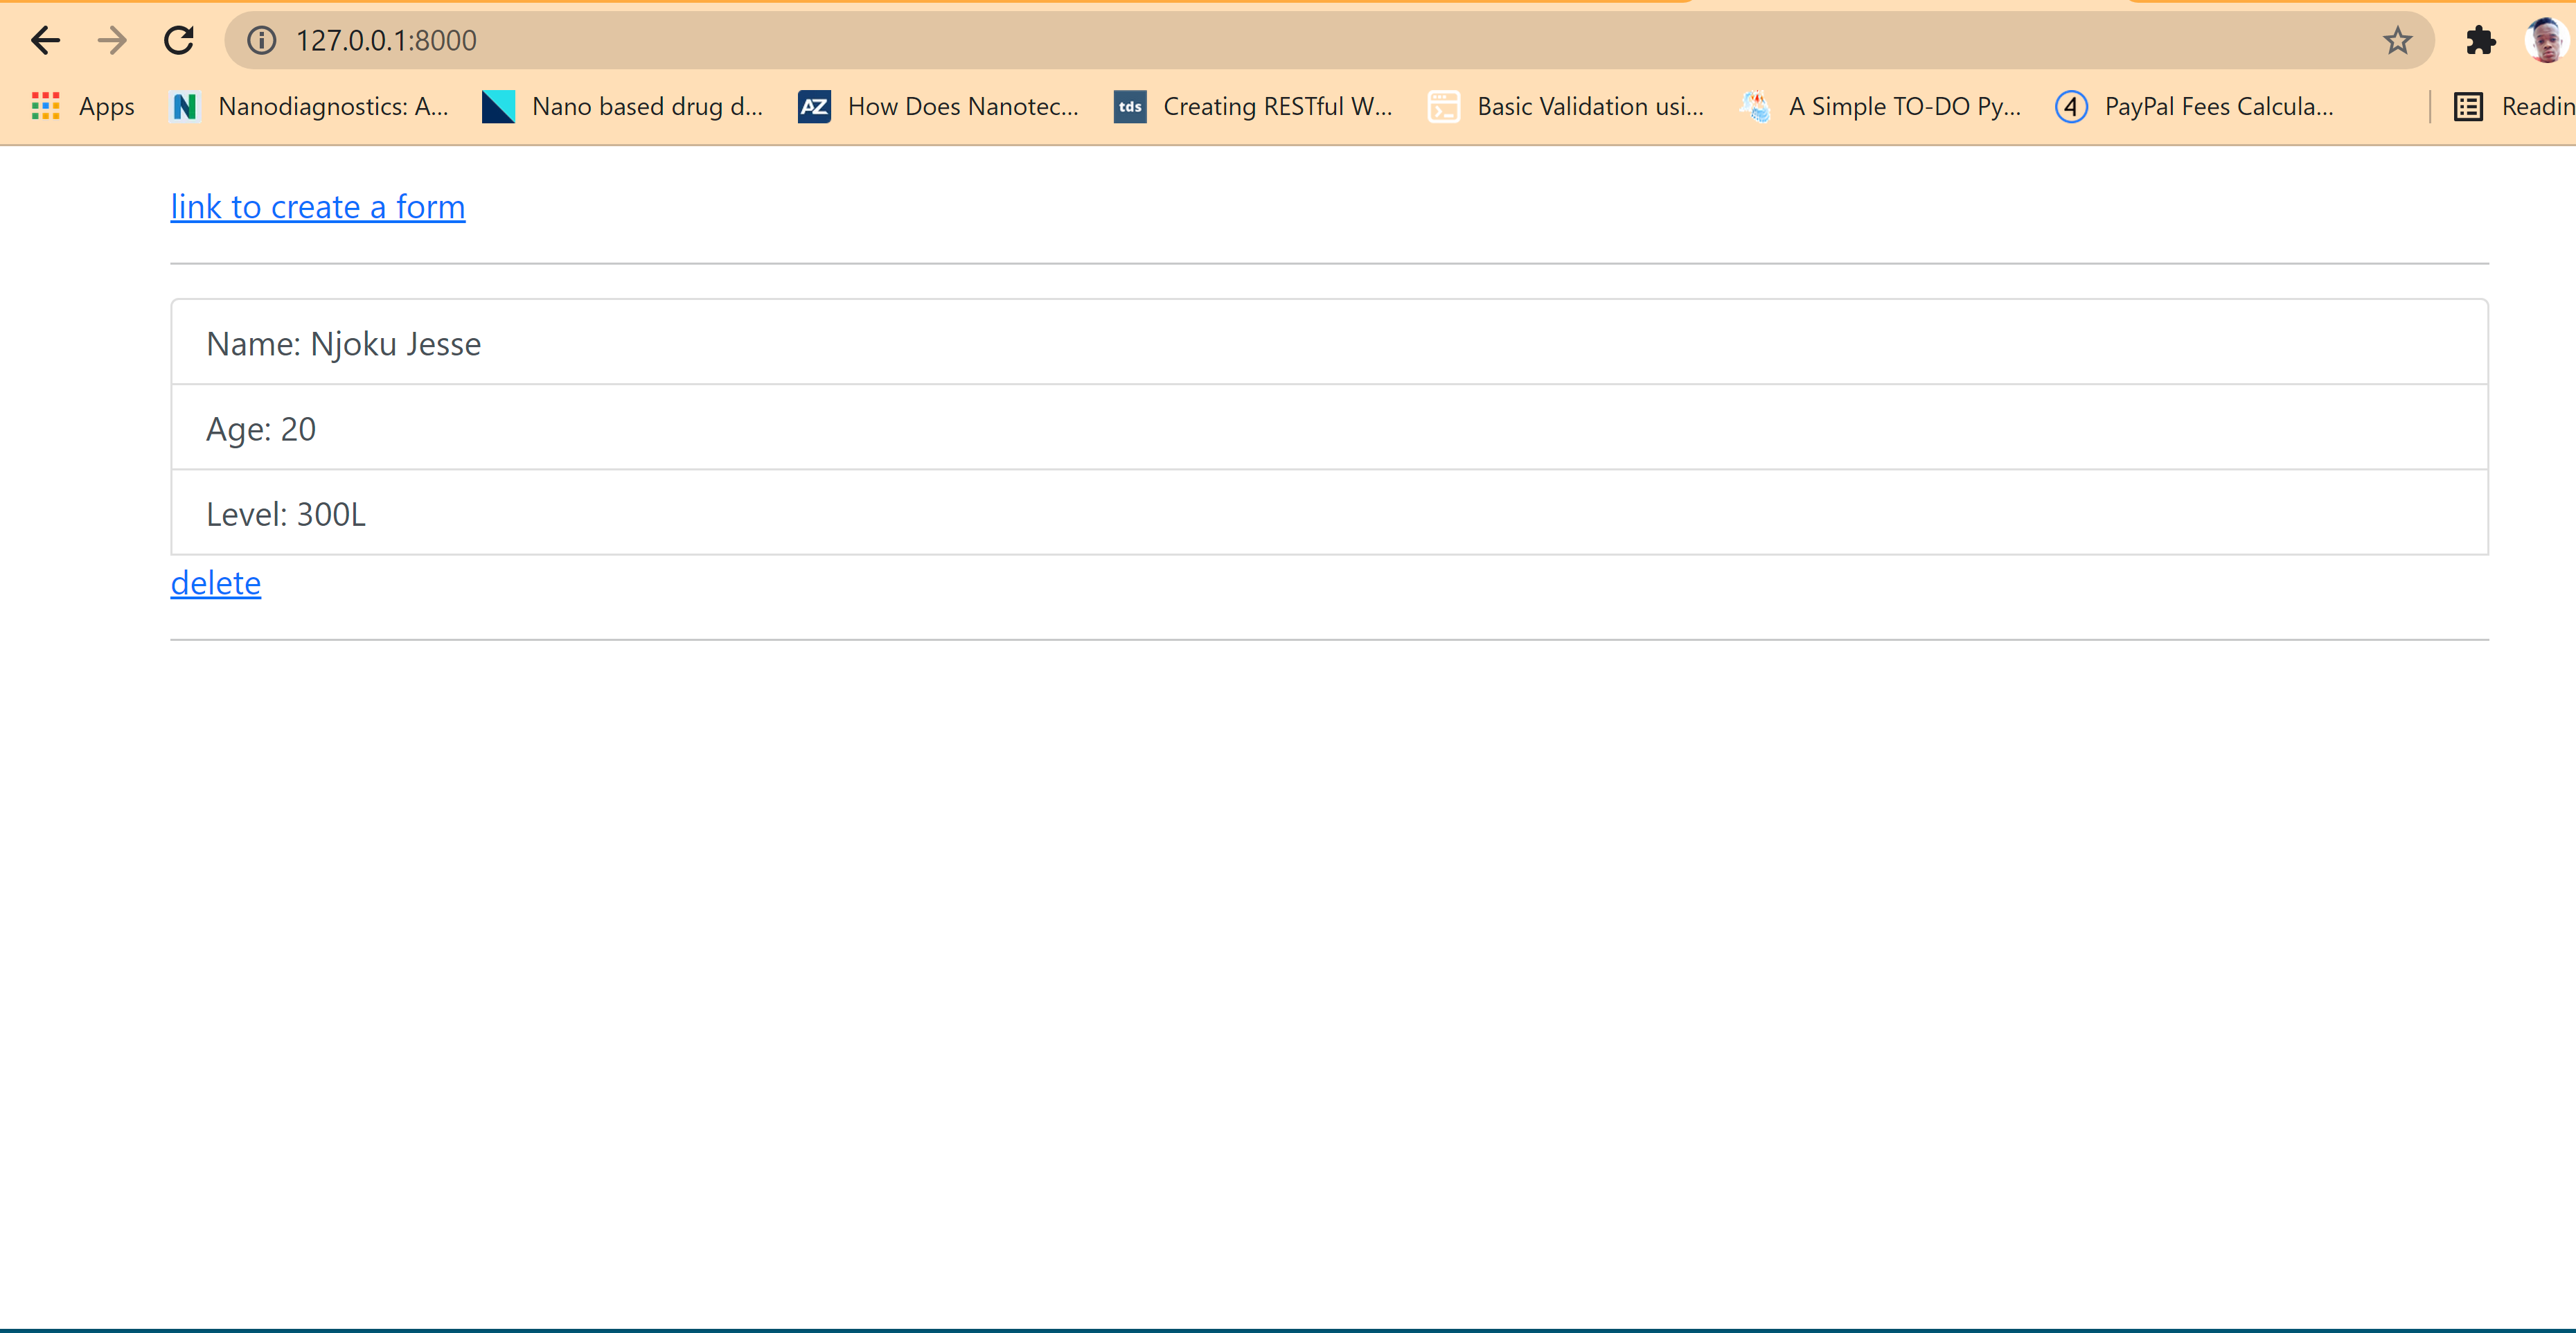
Task: Follow the 'link to create a form' link
Action: 318,207
